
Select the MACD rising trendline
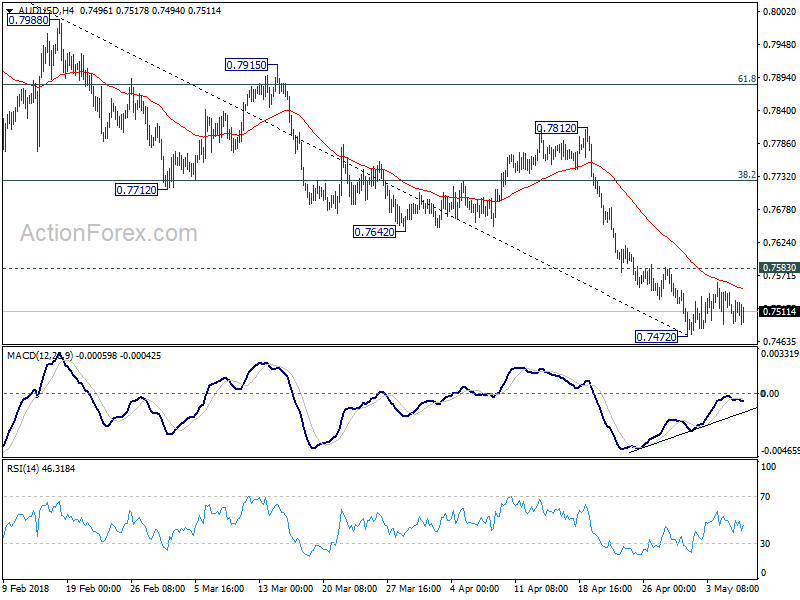coord(694,430)
